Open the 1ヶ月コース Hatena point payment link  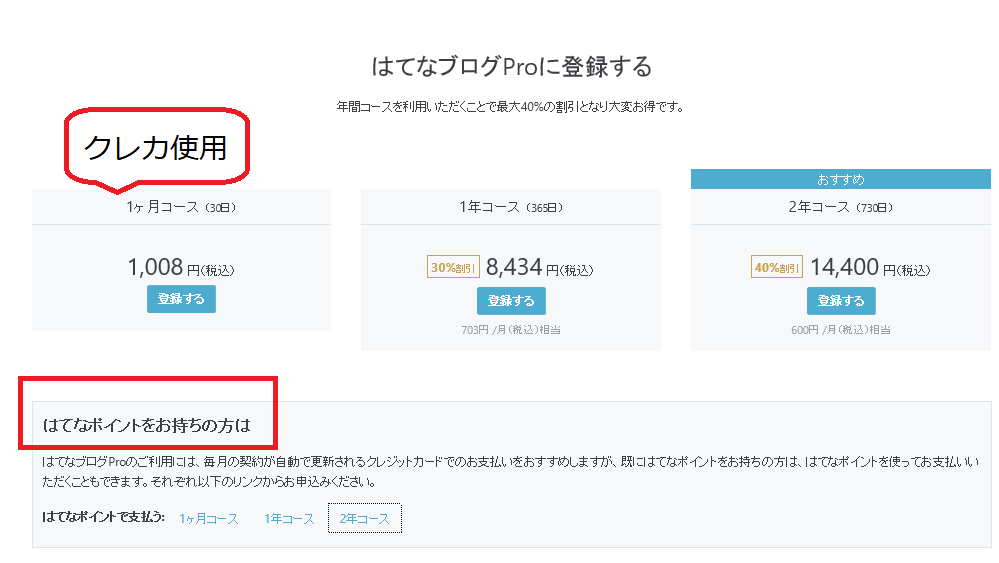click(209, 519)
